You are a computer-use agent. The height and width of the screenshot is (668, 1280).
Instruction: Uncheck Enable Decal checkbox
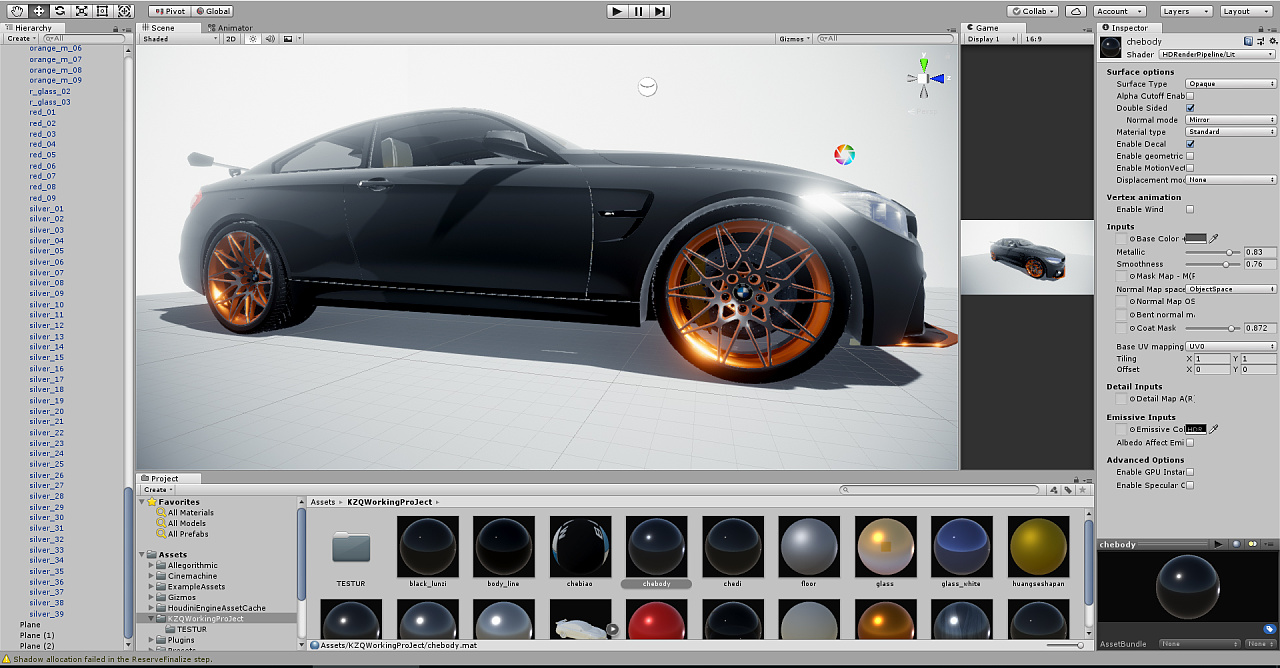[x=1190, y=144]
